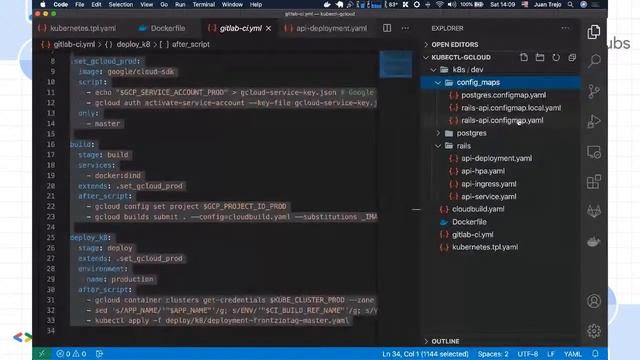Open the GitLab extension icon in the activity bar
The width and height of the screenshot is (640, 360).
(x=594, y=211)
